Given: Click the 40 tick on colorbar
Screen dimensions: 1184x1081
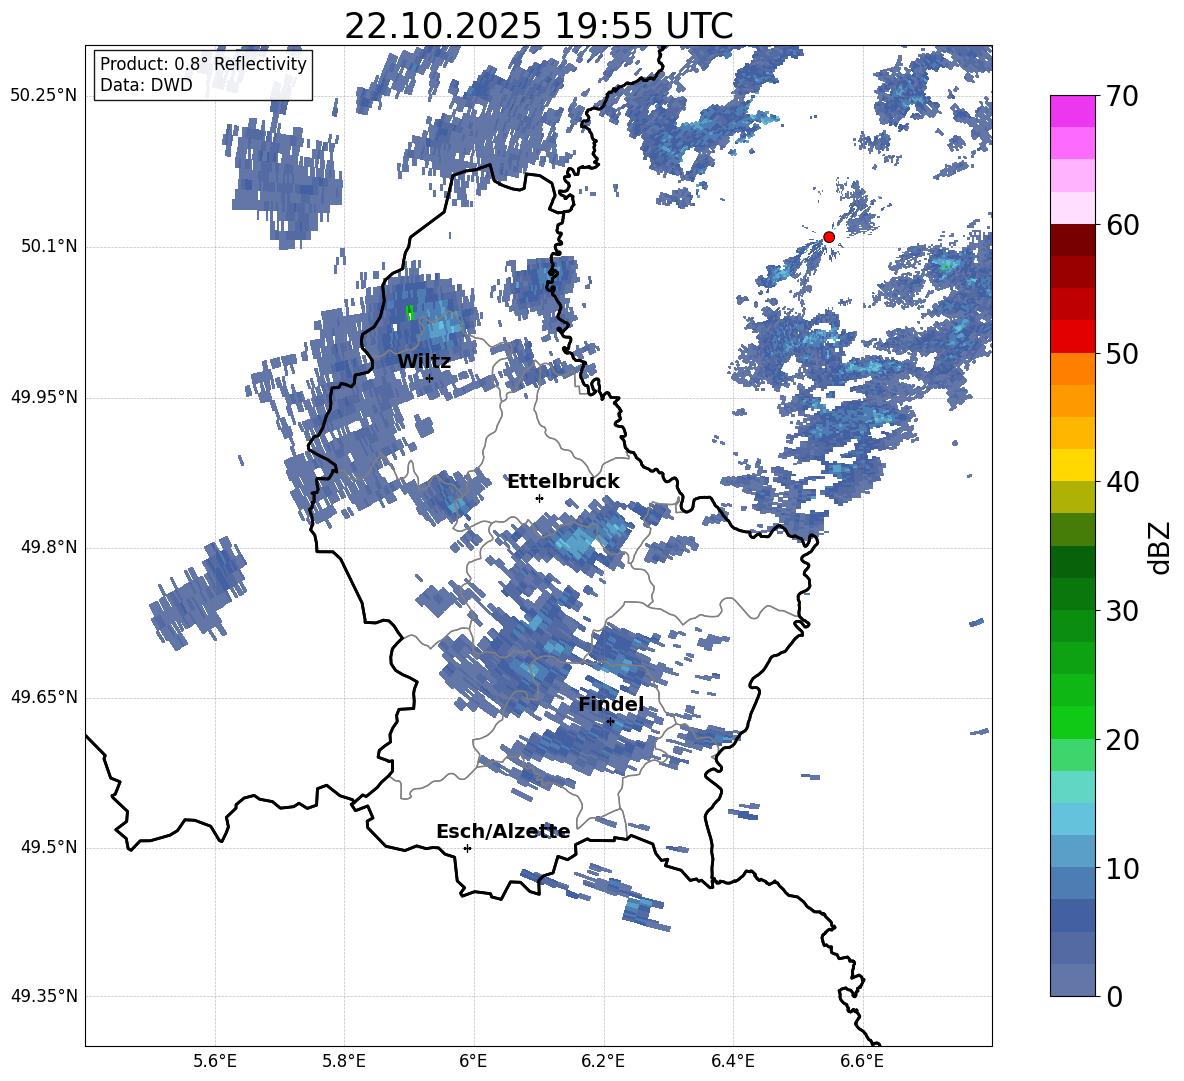Looking at the screenshot, I should click(1122, 482).
